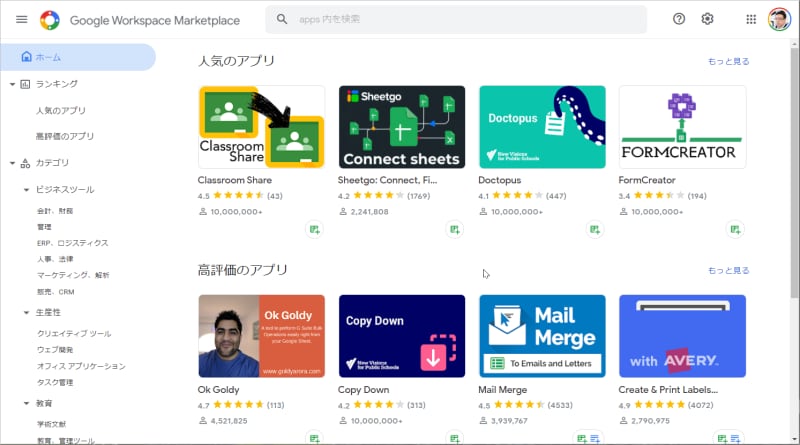Image resolution: width=800 pixels, height=445 pixels.
Task: Focus the apps search field
Action: (x=456, y=19)
